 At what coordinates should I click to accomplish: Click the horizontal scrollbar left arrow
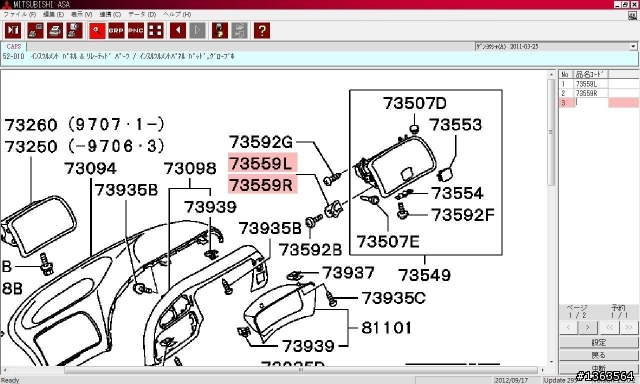(4, 370)
